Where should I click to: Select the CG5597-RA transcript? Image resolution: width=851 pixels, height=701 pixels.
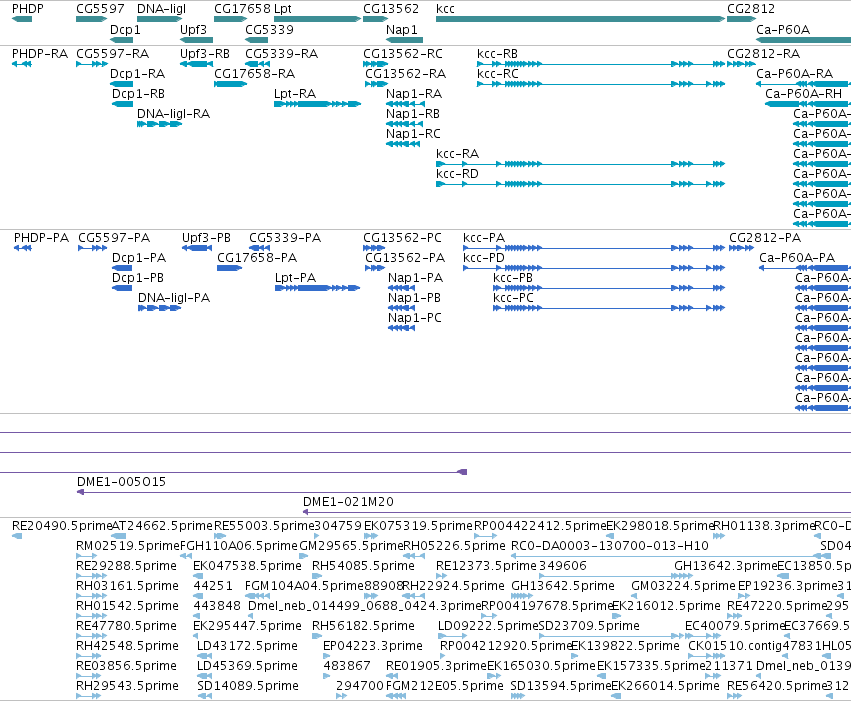coord(92,64)
